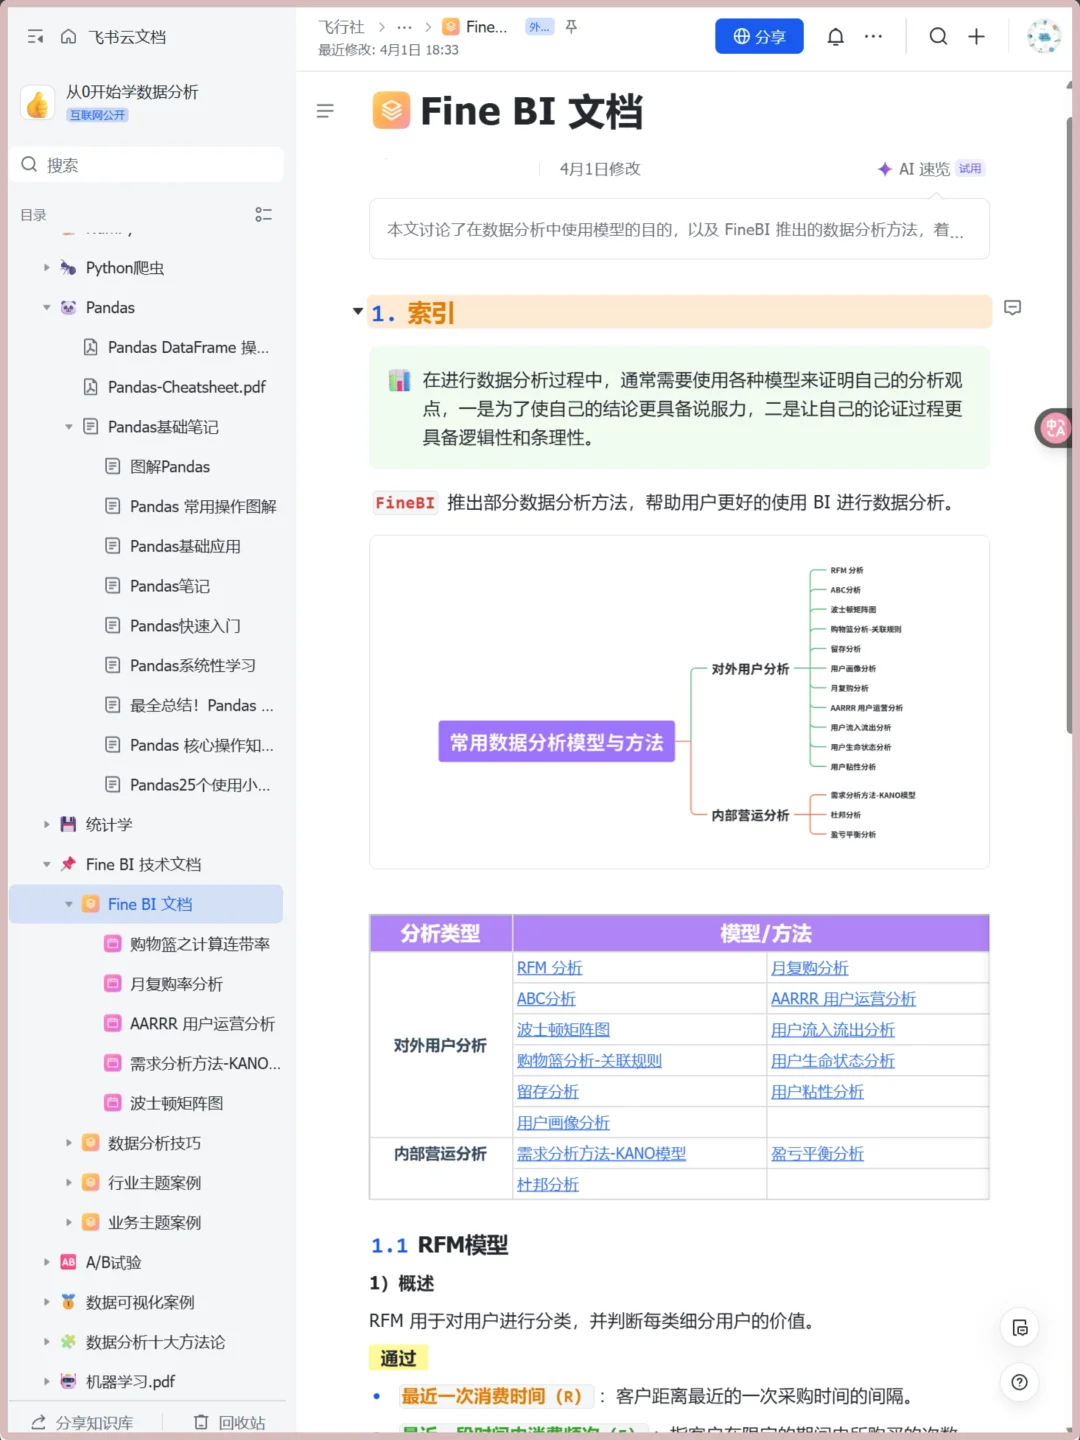Open the 'RFM 分析' link in the table
Viewport: 1080px width, 1440px height.
pyautogui.click(x=548, y=967)
